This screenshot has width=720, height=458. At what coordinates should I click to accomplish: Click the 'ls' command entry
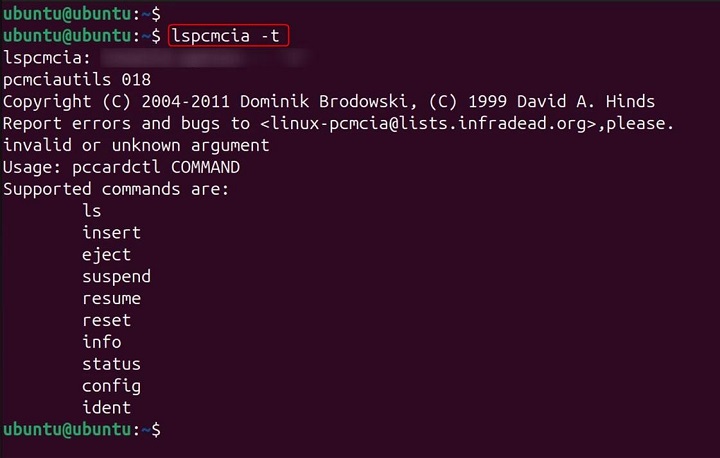[92, 211]
